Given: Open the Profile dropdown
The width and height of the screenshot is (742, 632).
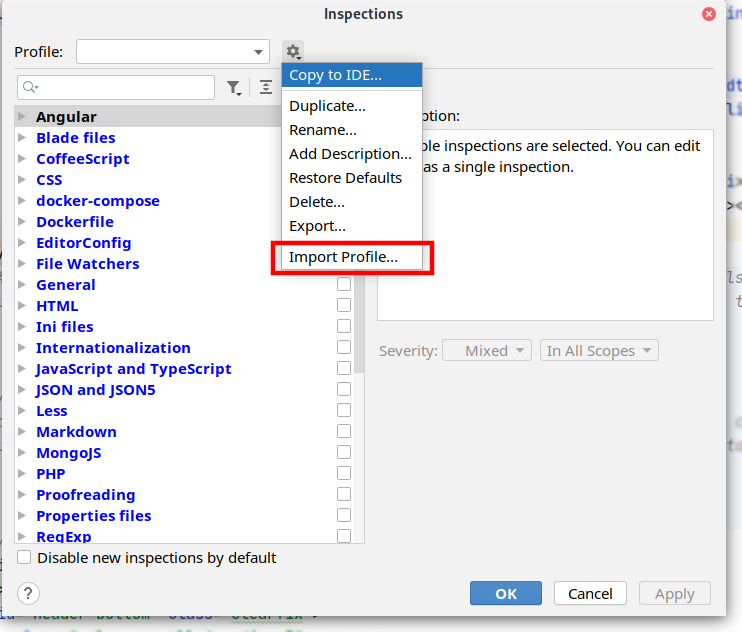Looking at the screenshot, I should 173,51.
